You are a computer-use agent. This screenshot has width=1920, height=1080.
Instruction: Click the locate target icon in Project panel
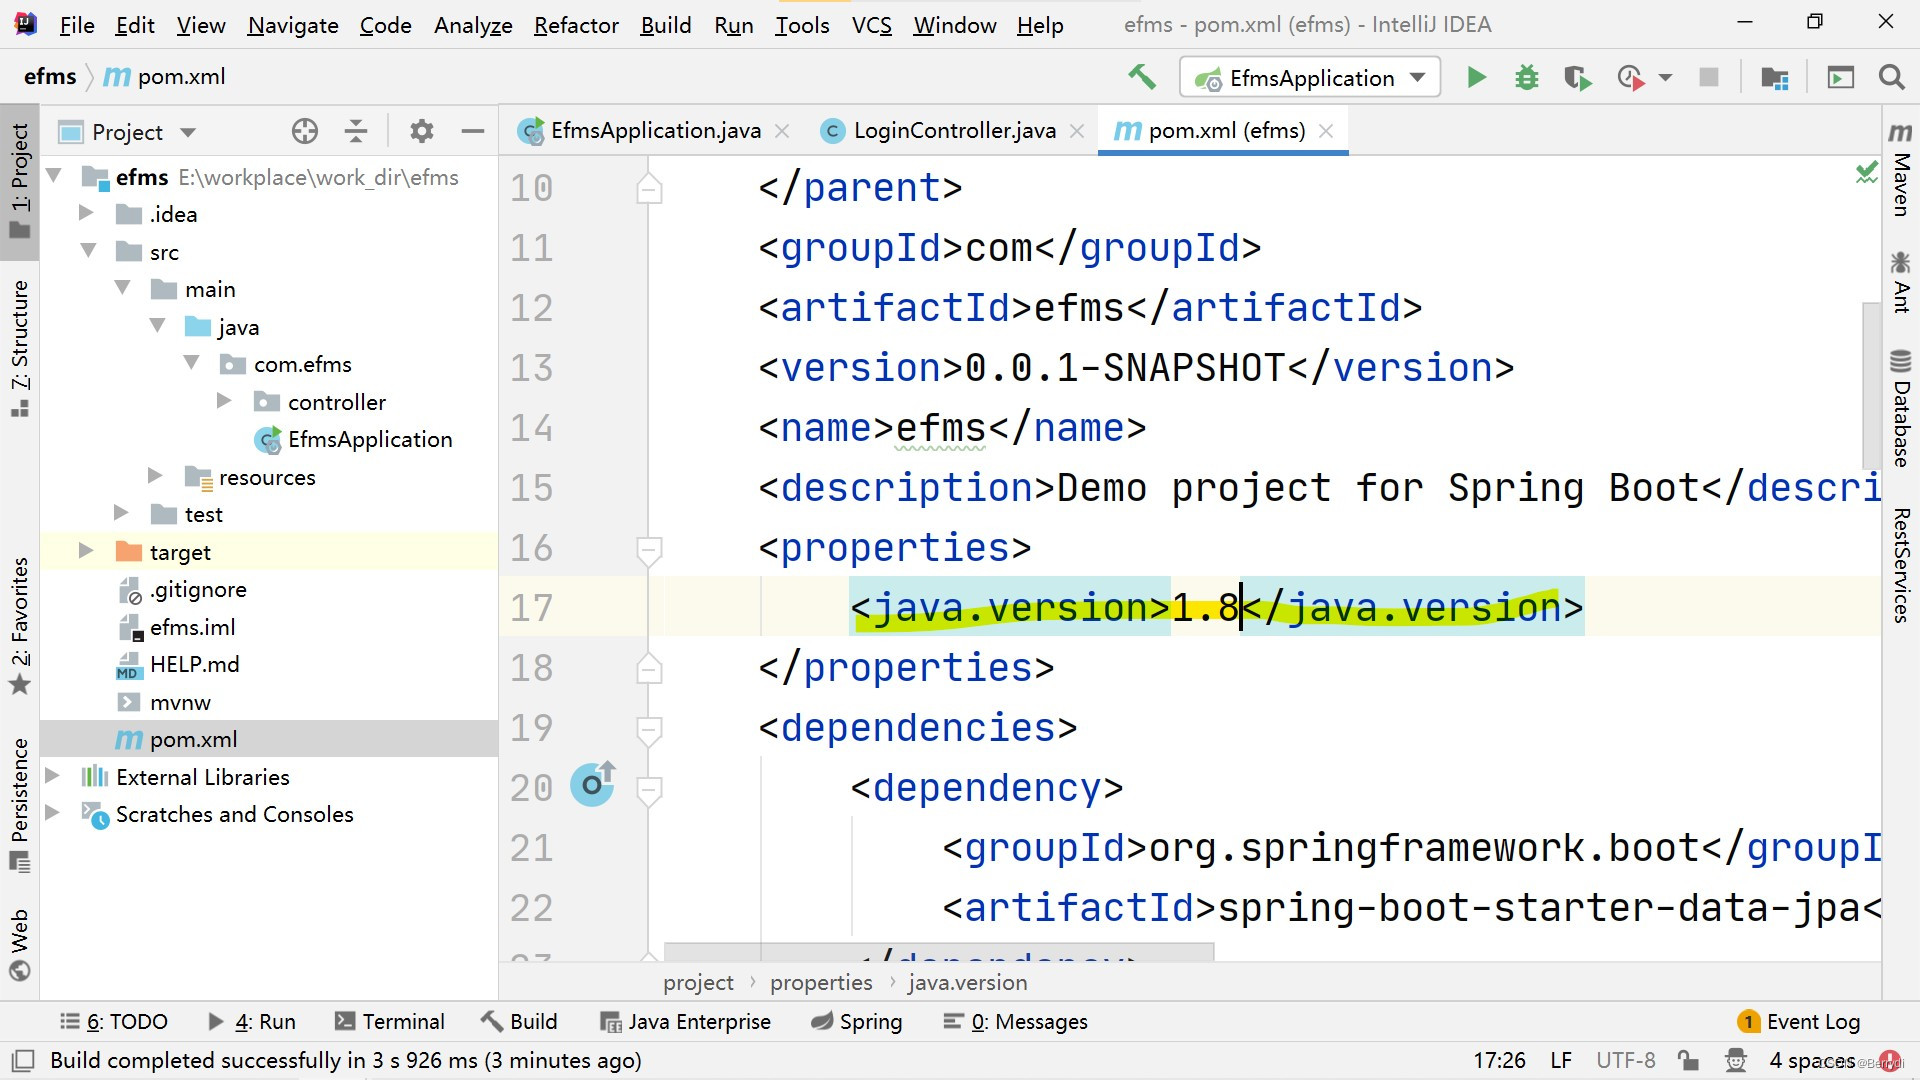[305, 131]
